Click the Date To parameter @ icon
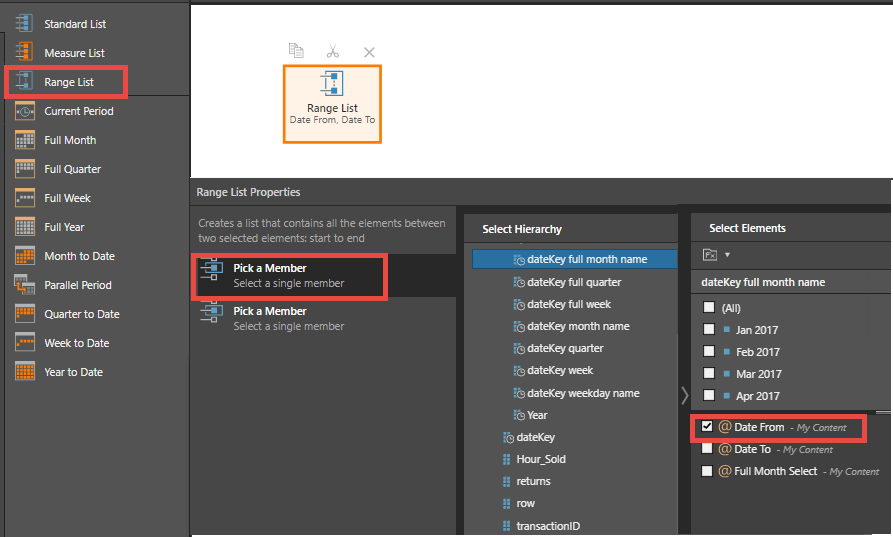 724,449
